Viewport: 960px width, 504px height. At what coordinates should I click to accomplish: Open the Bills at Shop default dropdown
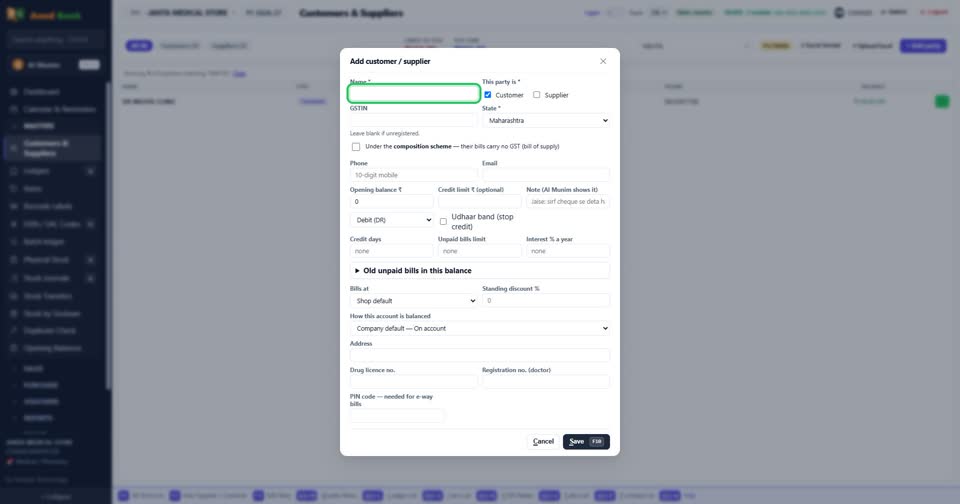[x=414, y=301]
